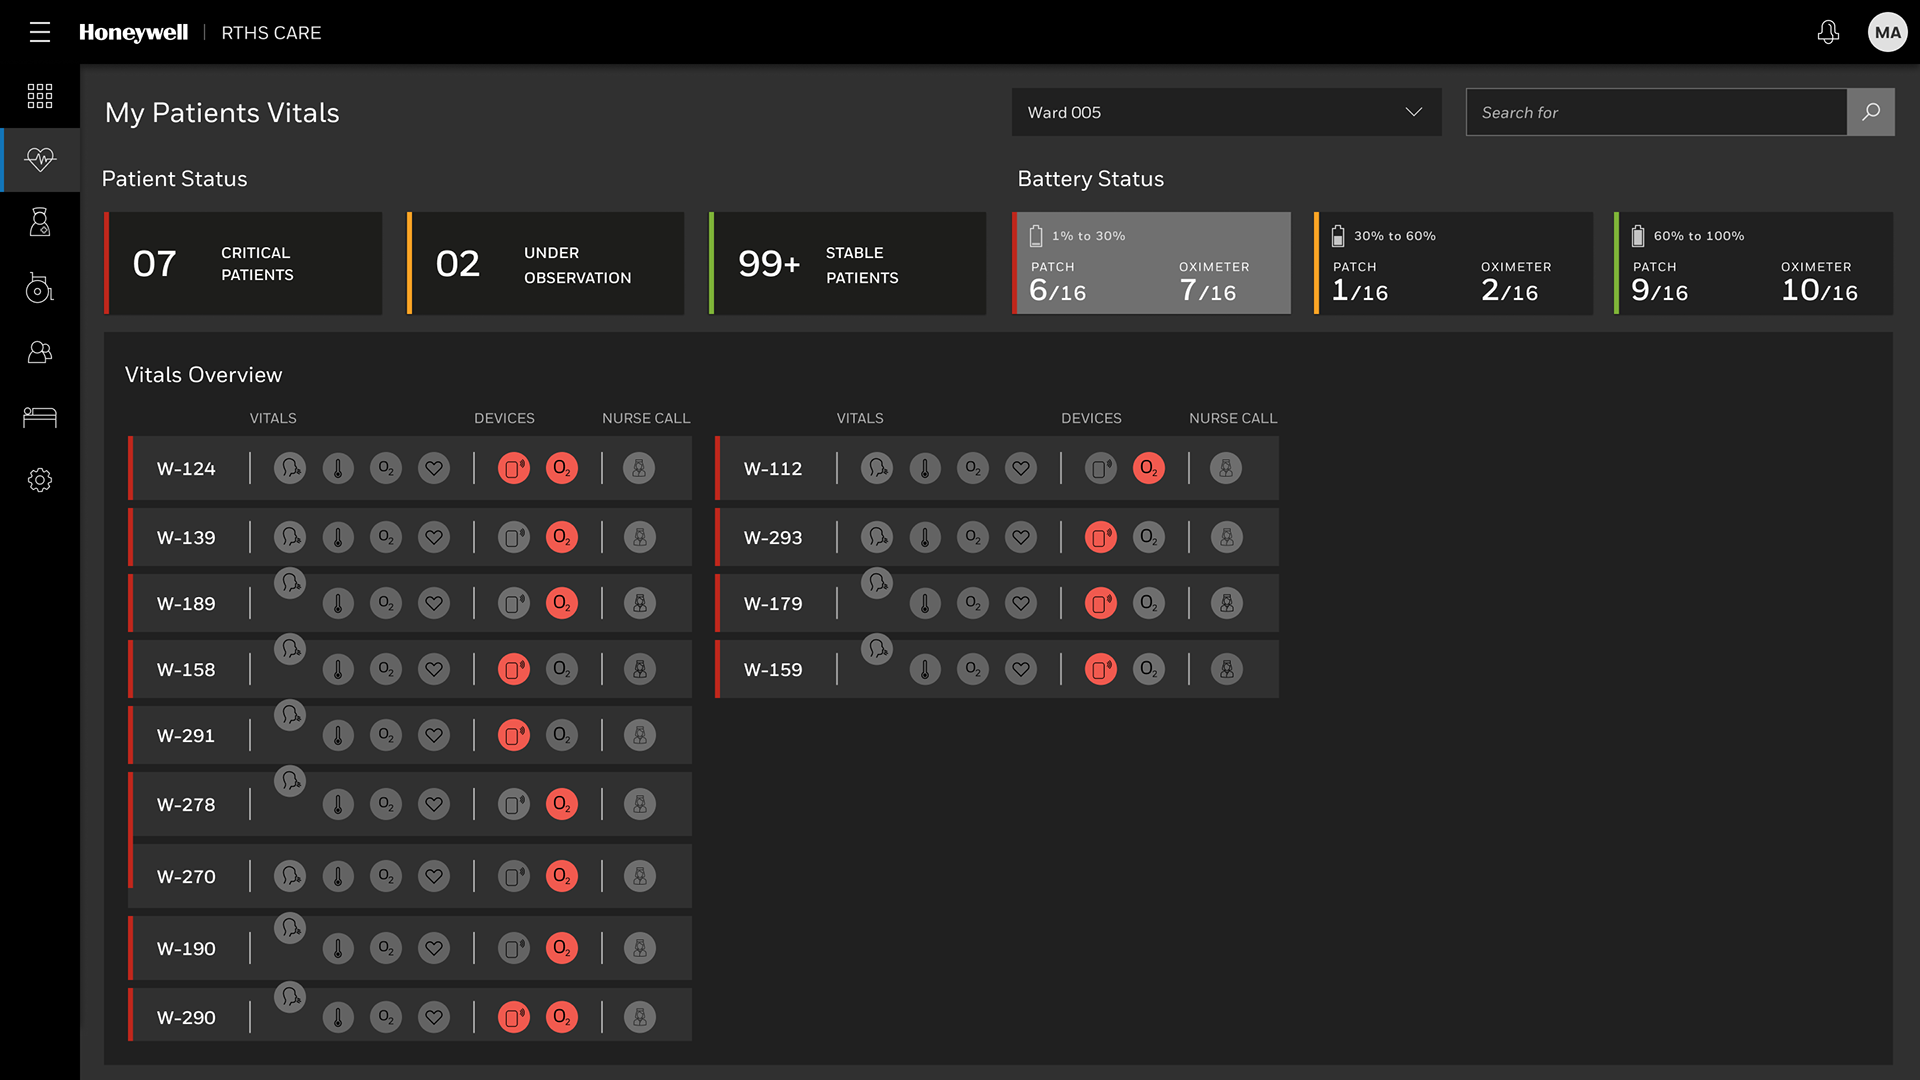Open the settings gear in the sidebar
This screenshot has width=1920, height=1080.
(40, 480)
